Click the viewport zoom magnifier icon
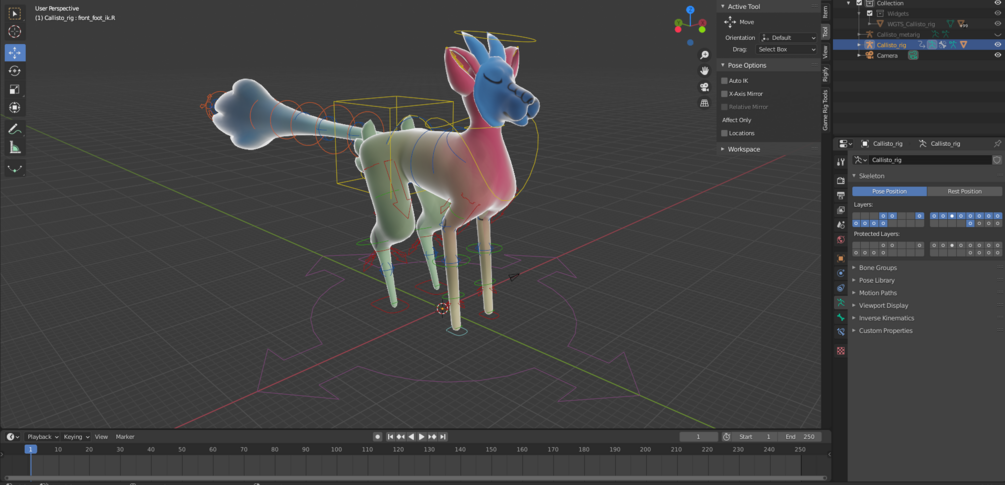Image resolution: width=1005 pixels, height=485 pixels. pos(704,55)
